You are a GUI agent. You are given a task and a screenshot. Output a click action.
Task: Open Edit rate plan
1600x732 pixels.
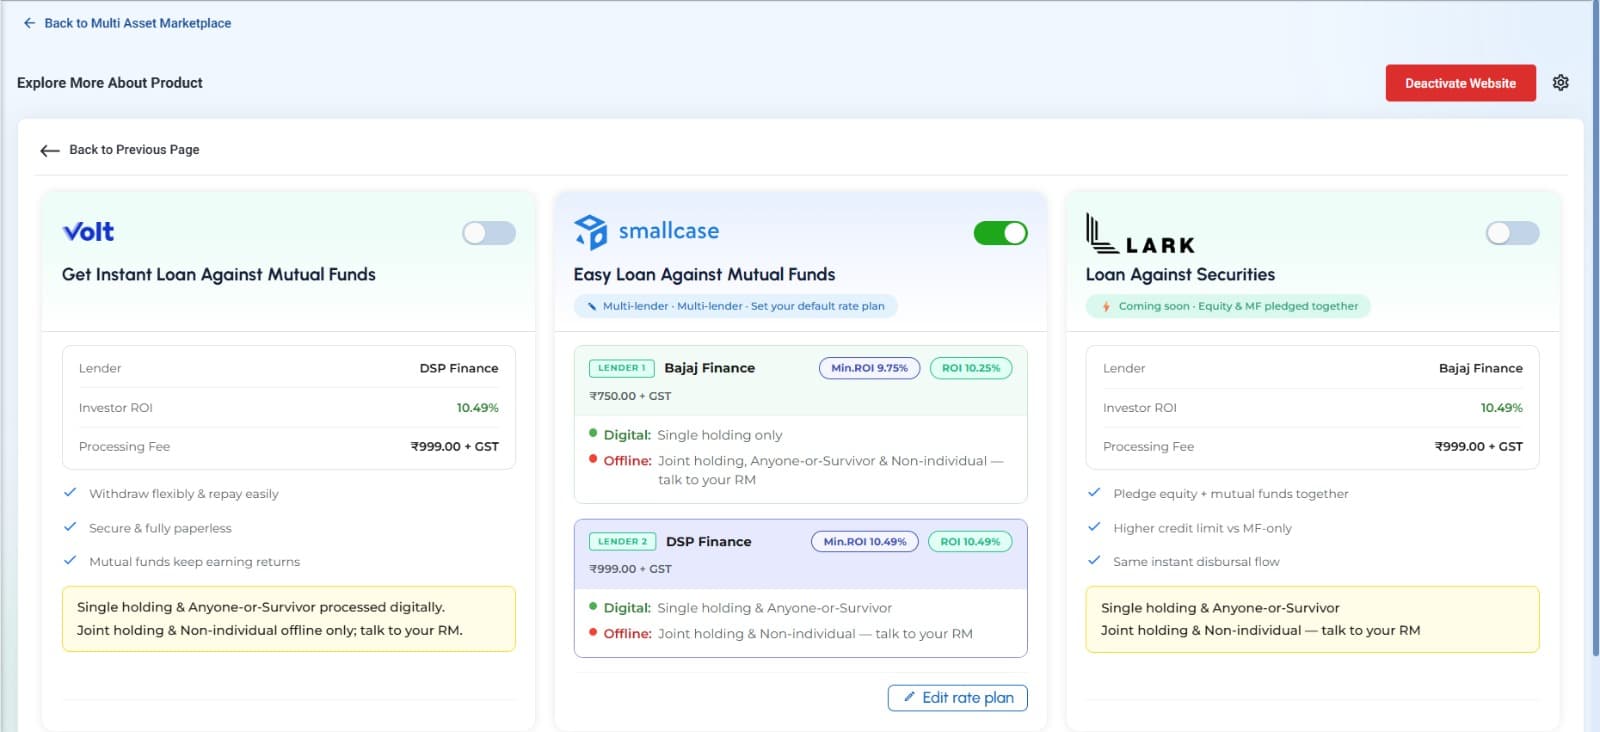[x=957, y=698]
